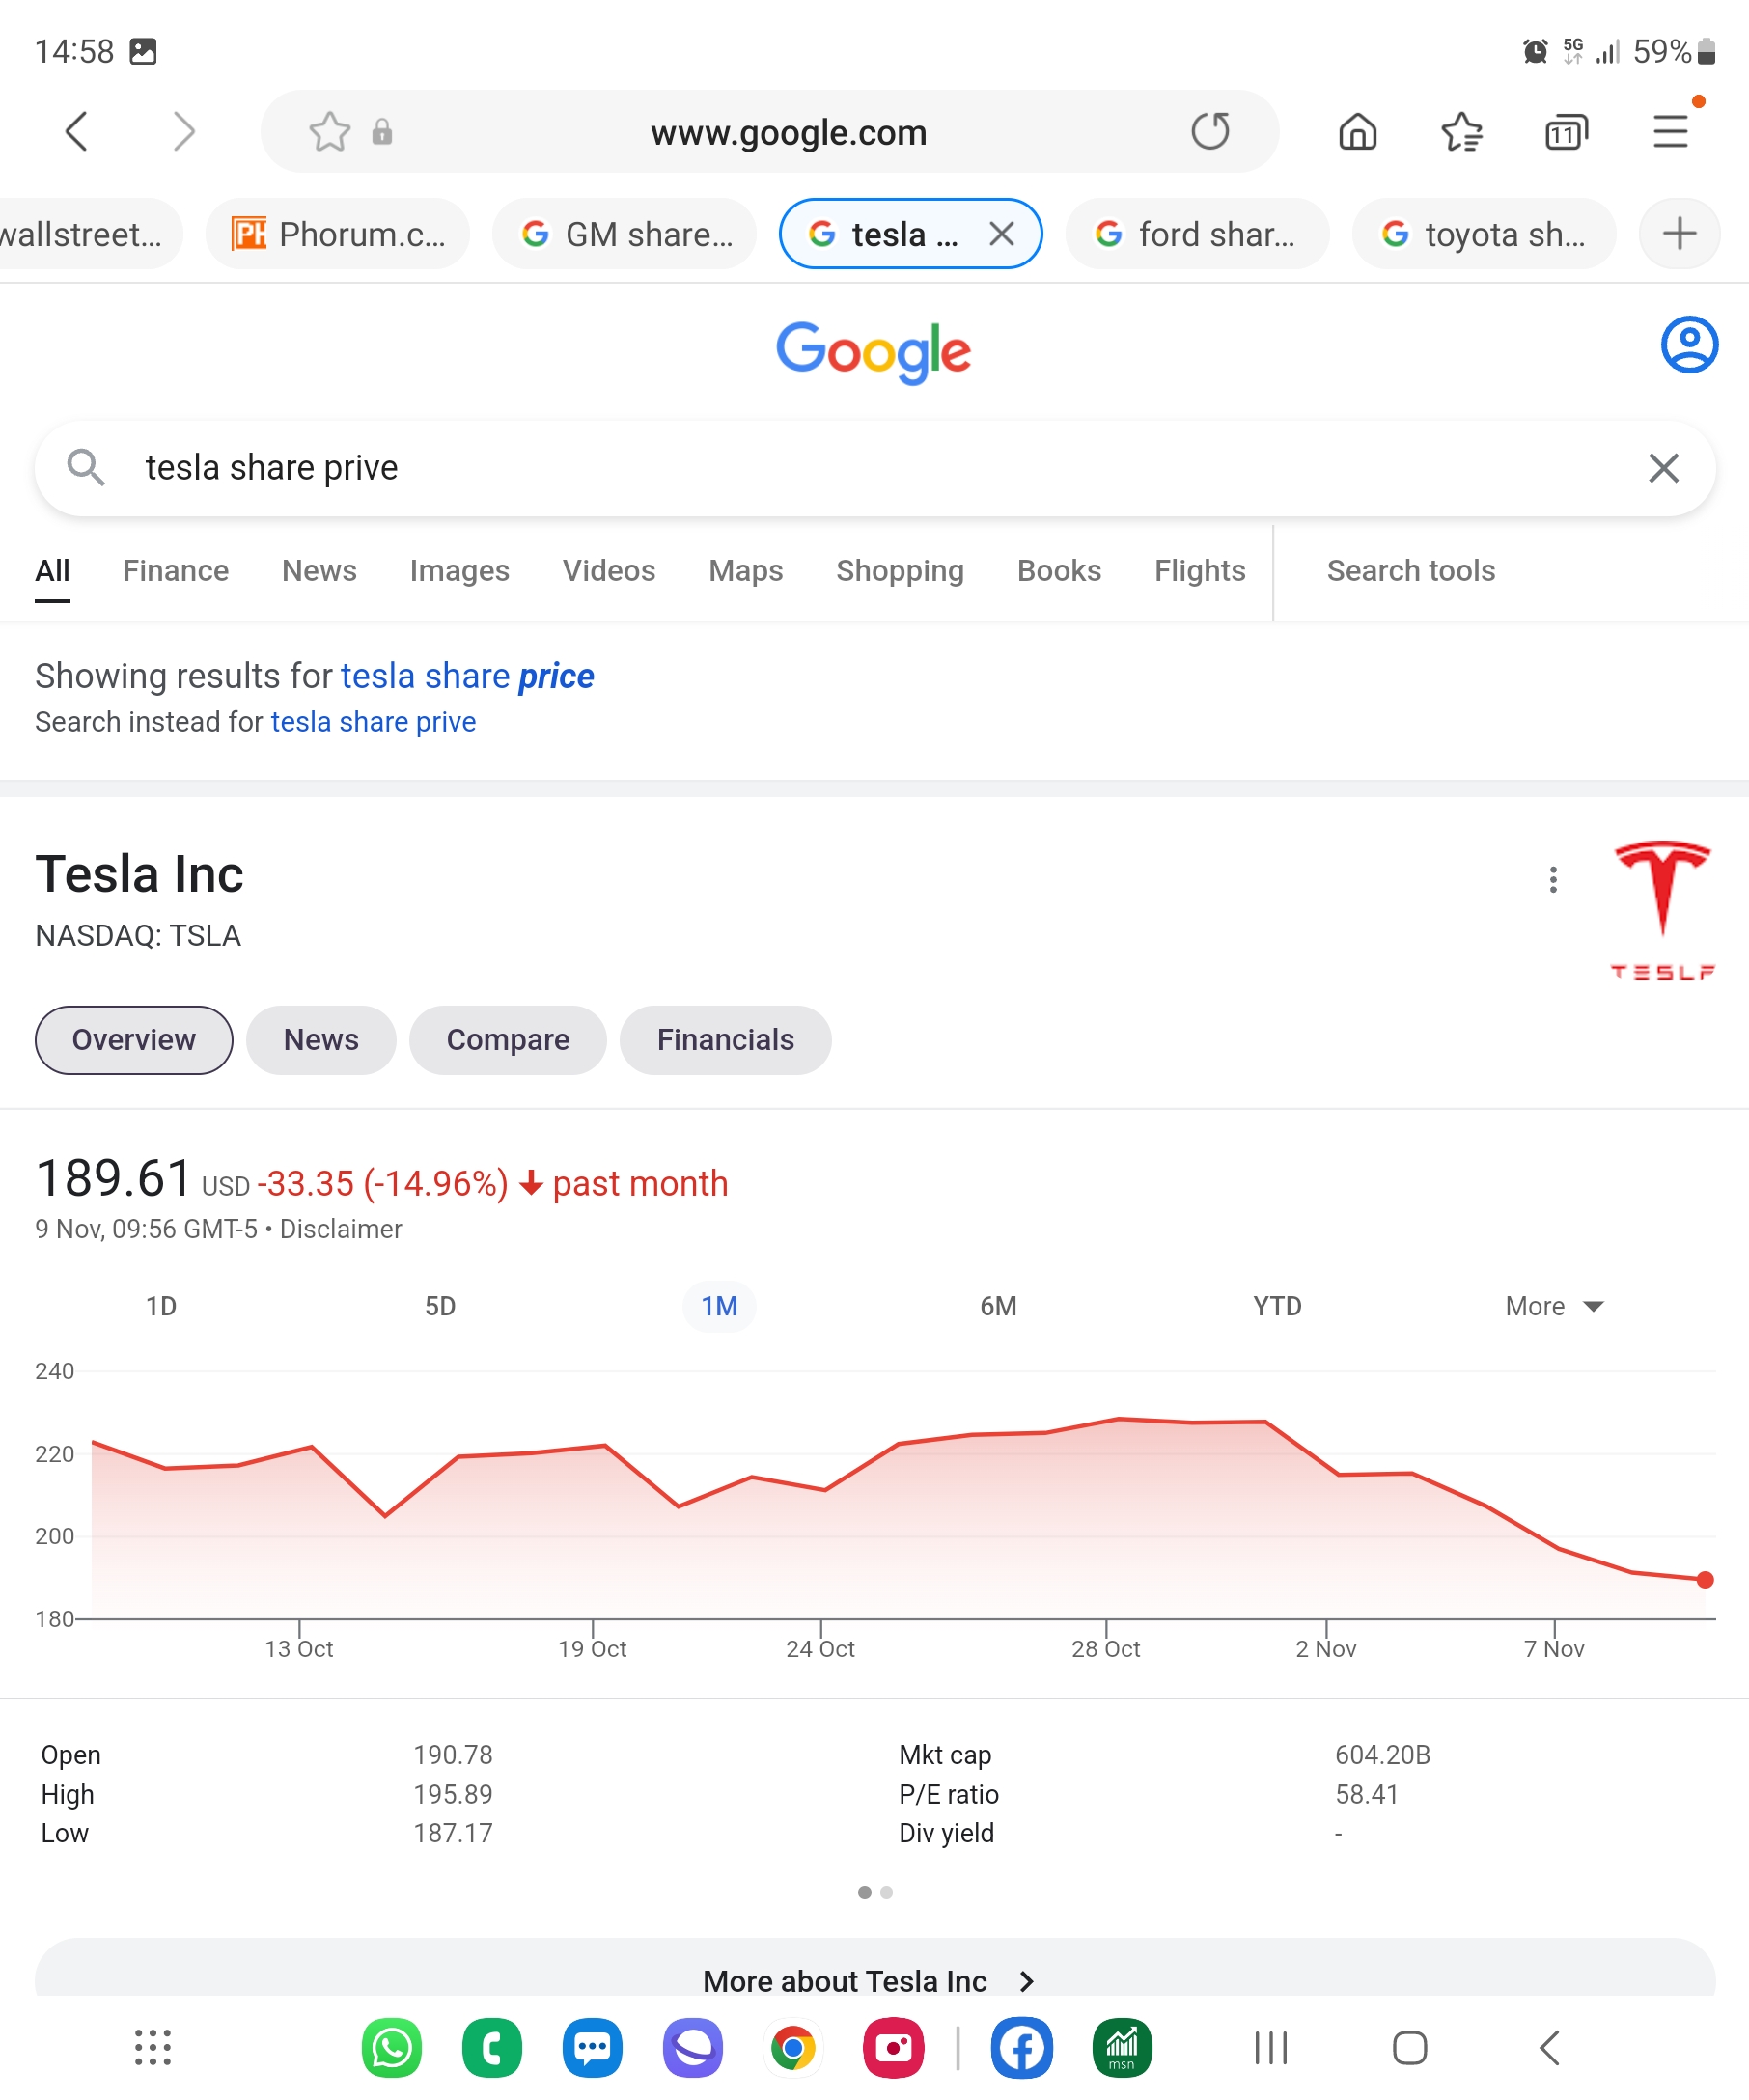The height and width of the screenshot is (2100, 1749).
Task: Switch to the Finance search tab
Action: [175, 570]
